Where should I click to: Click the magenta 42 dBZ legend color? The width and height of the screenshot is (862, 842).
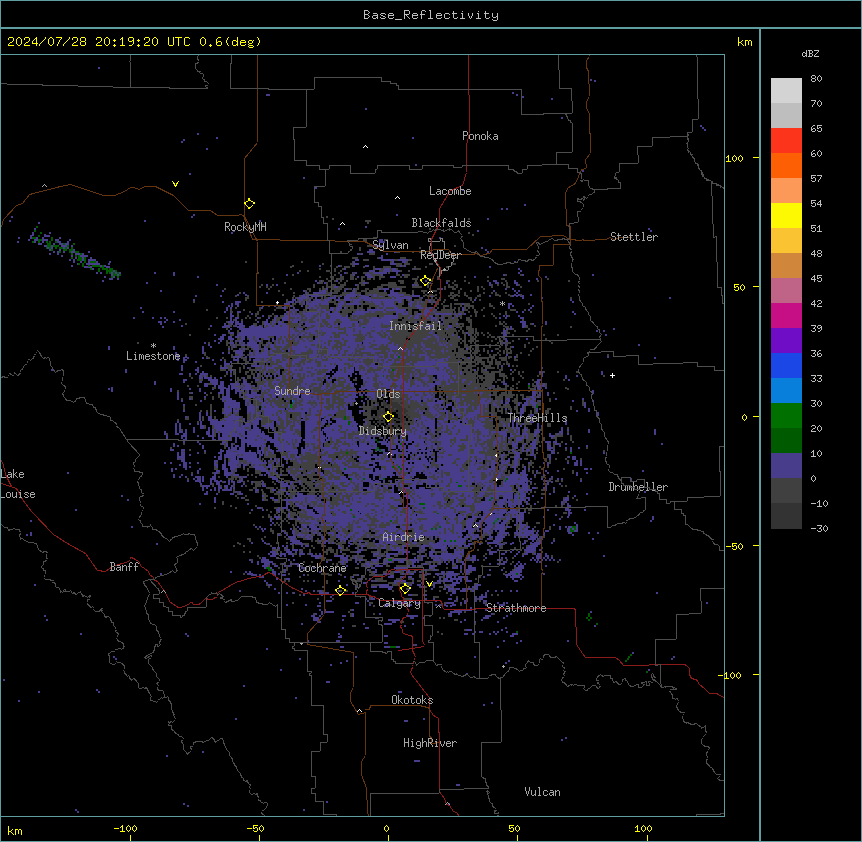tap(786, 315)
